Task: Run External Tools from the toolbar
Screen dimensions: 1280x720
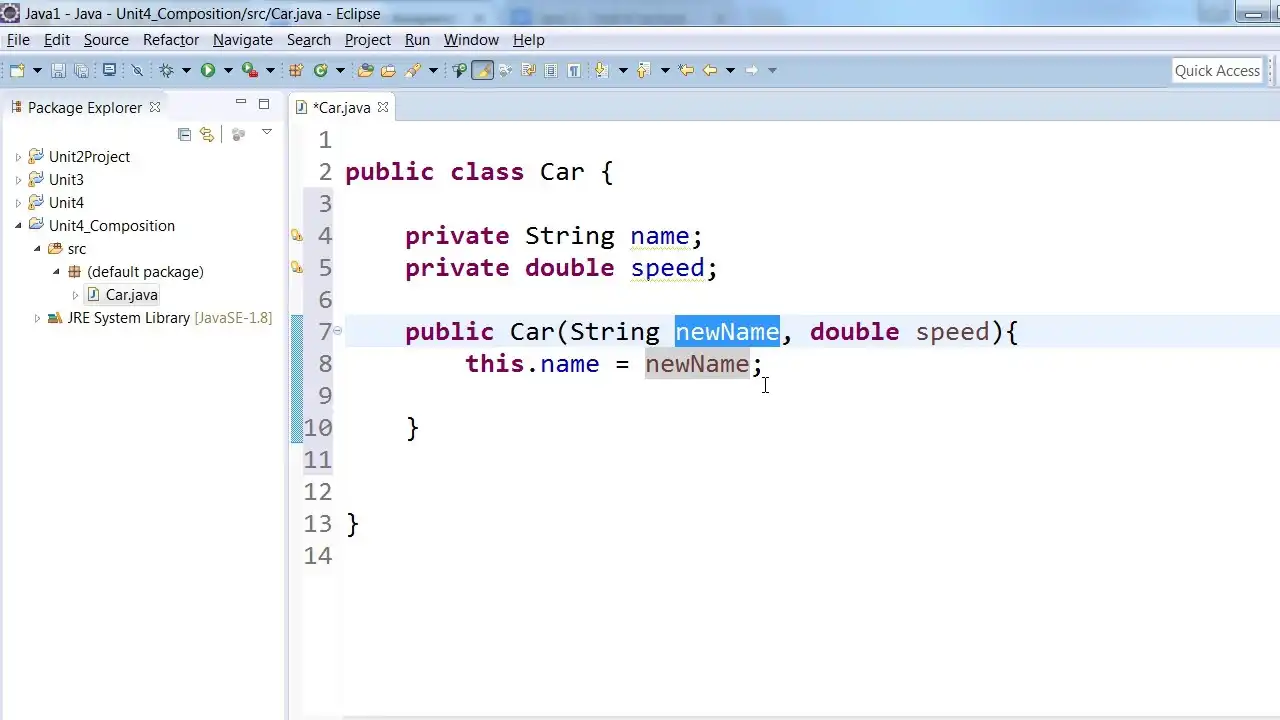Action: click(x=248, y=70)
